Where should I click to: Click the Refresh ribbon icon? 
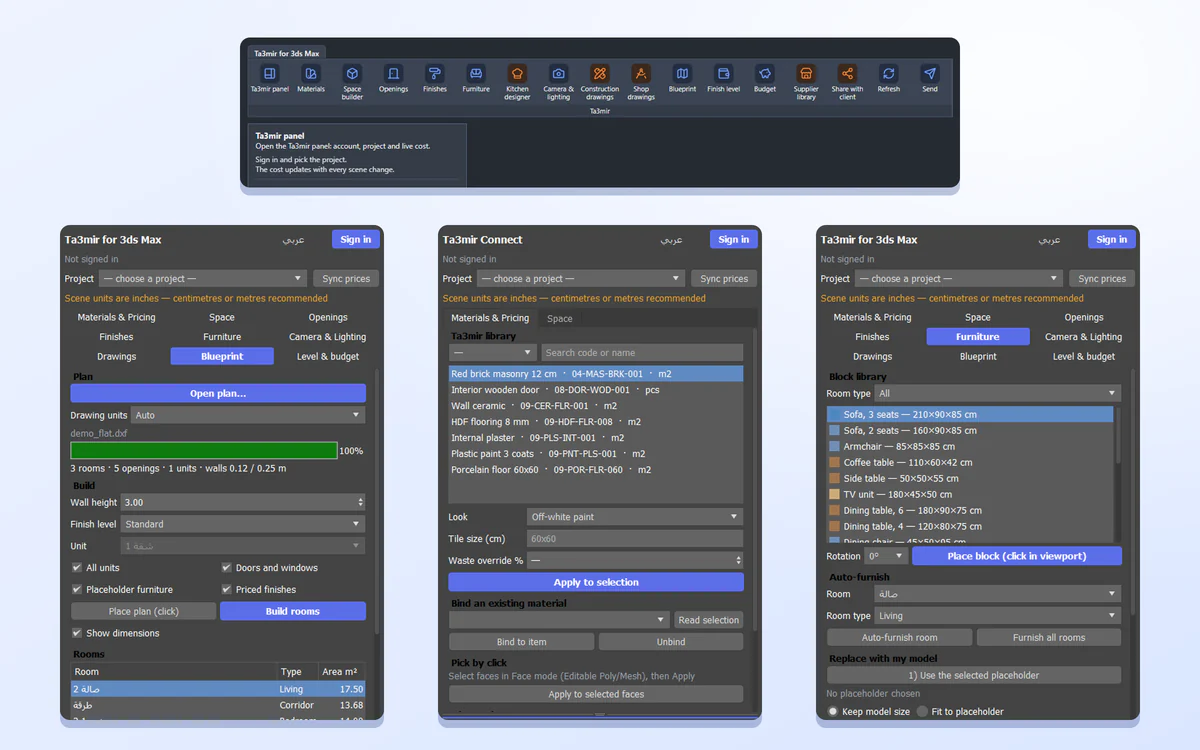tap(888, 73)
